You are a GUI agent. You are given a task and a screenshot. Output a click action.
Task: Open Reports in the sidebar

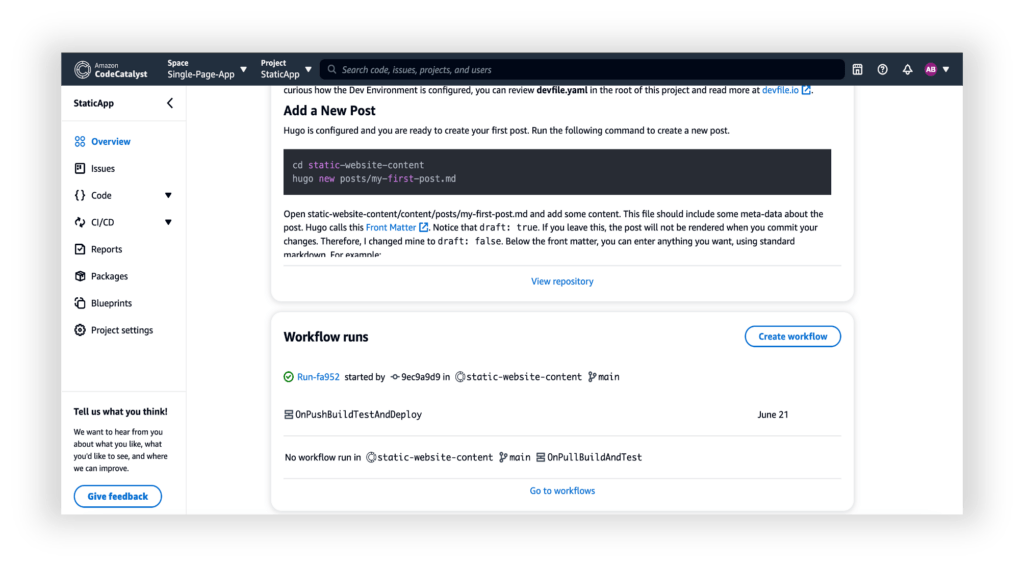tap(106, 249)
